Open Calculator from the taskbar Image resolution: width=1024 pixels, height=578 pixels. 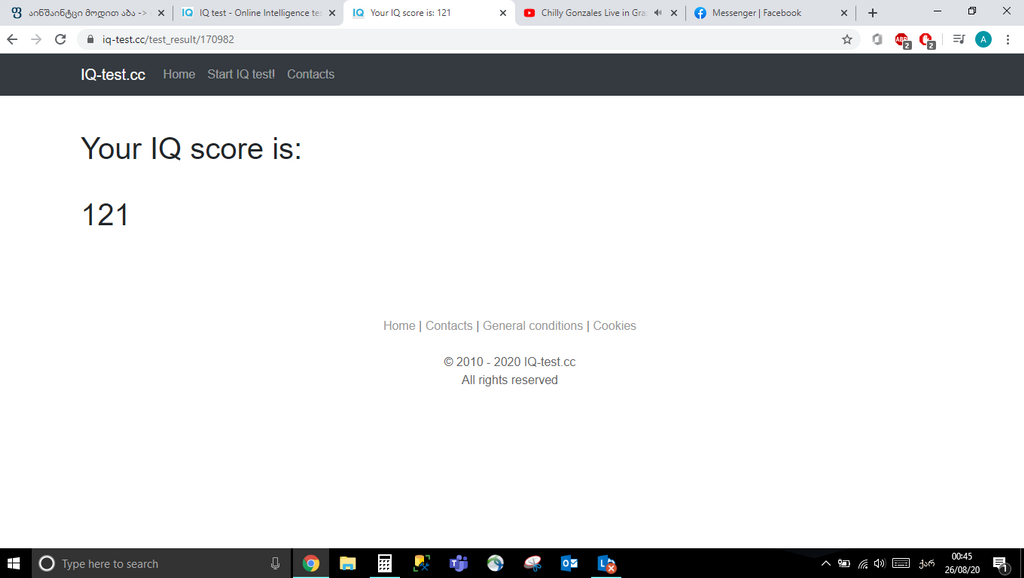[385, 563]
